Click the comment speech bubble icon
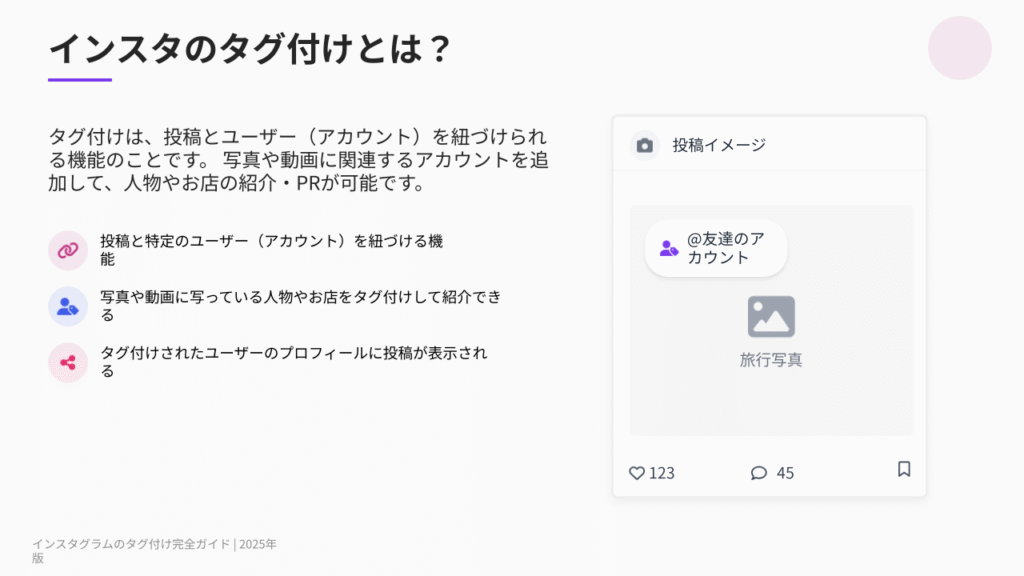Viewport: 1024px width, 576px height. (x=758, y=473)
